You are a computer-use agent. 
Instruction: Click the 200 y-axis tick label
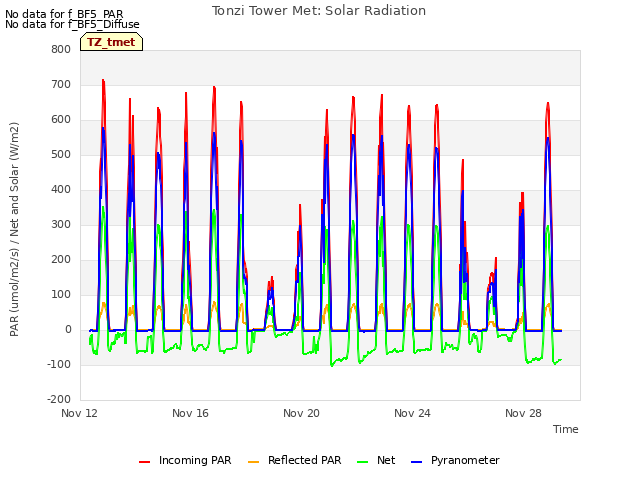coord(61,260)
